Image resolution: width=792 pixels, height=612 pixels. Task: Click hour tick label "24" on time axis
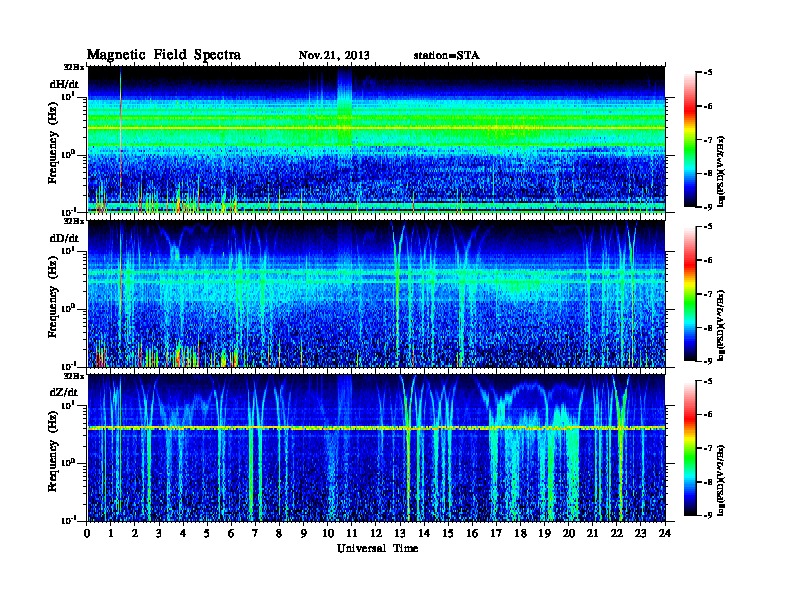pyautogui.click(x=665, y=534)
